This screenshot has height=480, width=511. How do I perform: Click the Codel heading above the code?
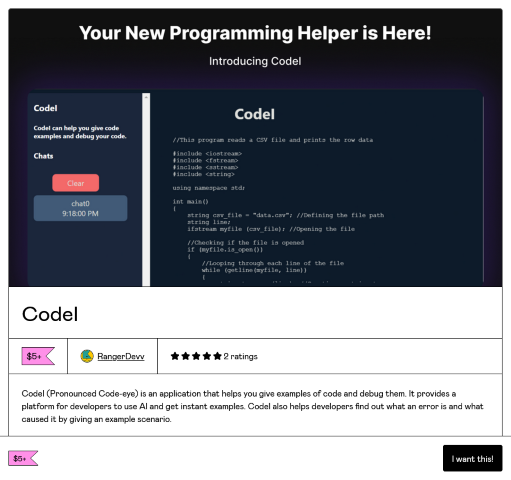point(255,114)
